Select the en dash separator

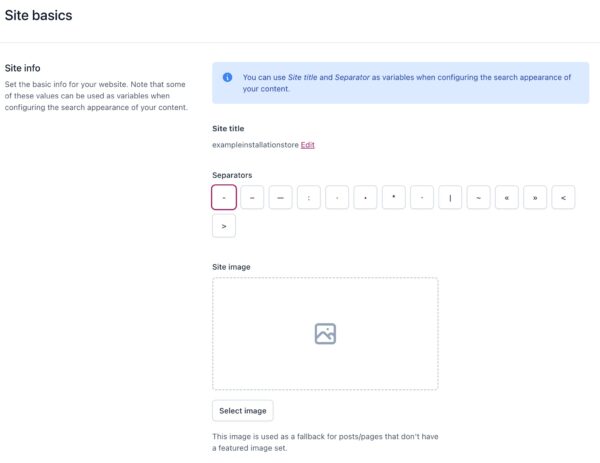(252, 198)
